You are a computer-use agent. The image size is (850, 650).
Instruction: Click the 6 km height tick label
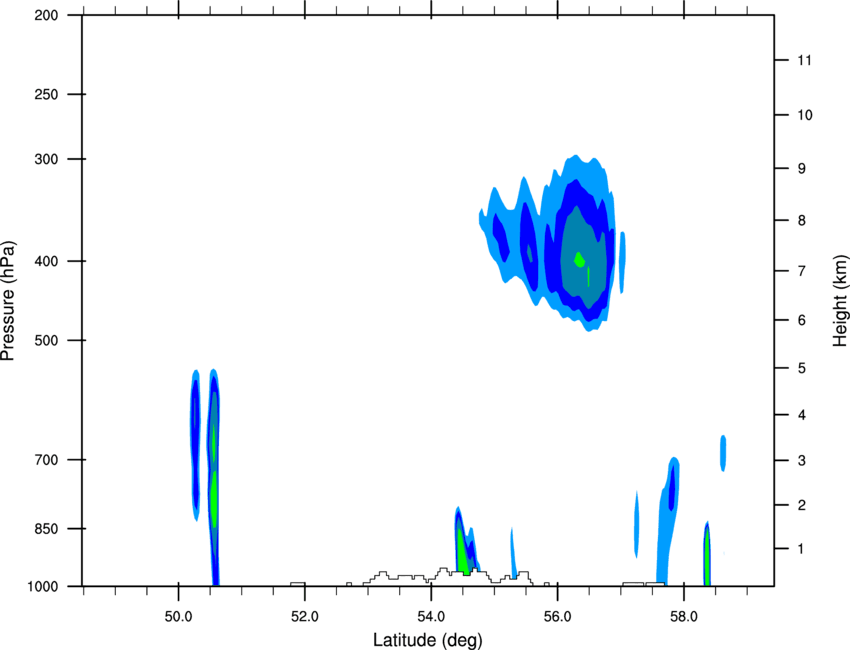coord(802,320)
